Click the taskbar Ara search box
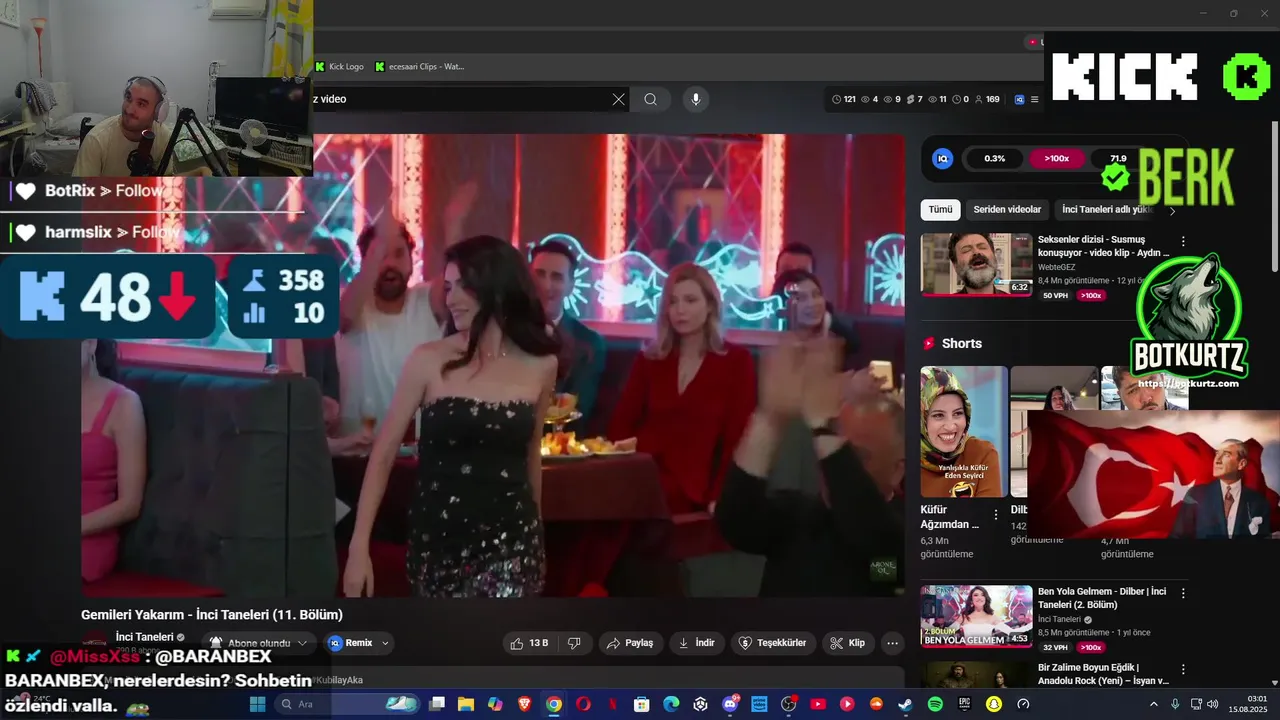This screenshot has width=1280, height=720. click(347, 704)
